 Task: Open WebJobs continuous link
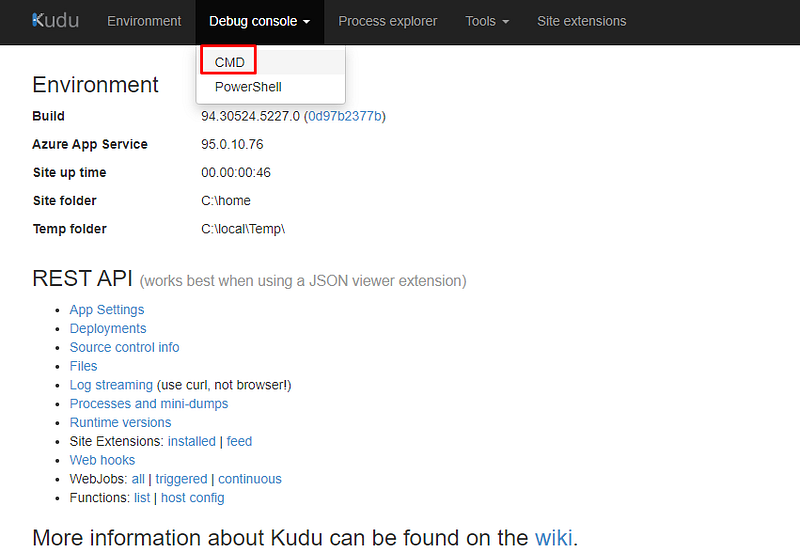click(250, 479)
